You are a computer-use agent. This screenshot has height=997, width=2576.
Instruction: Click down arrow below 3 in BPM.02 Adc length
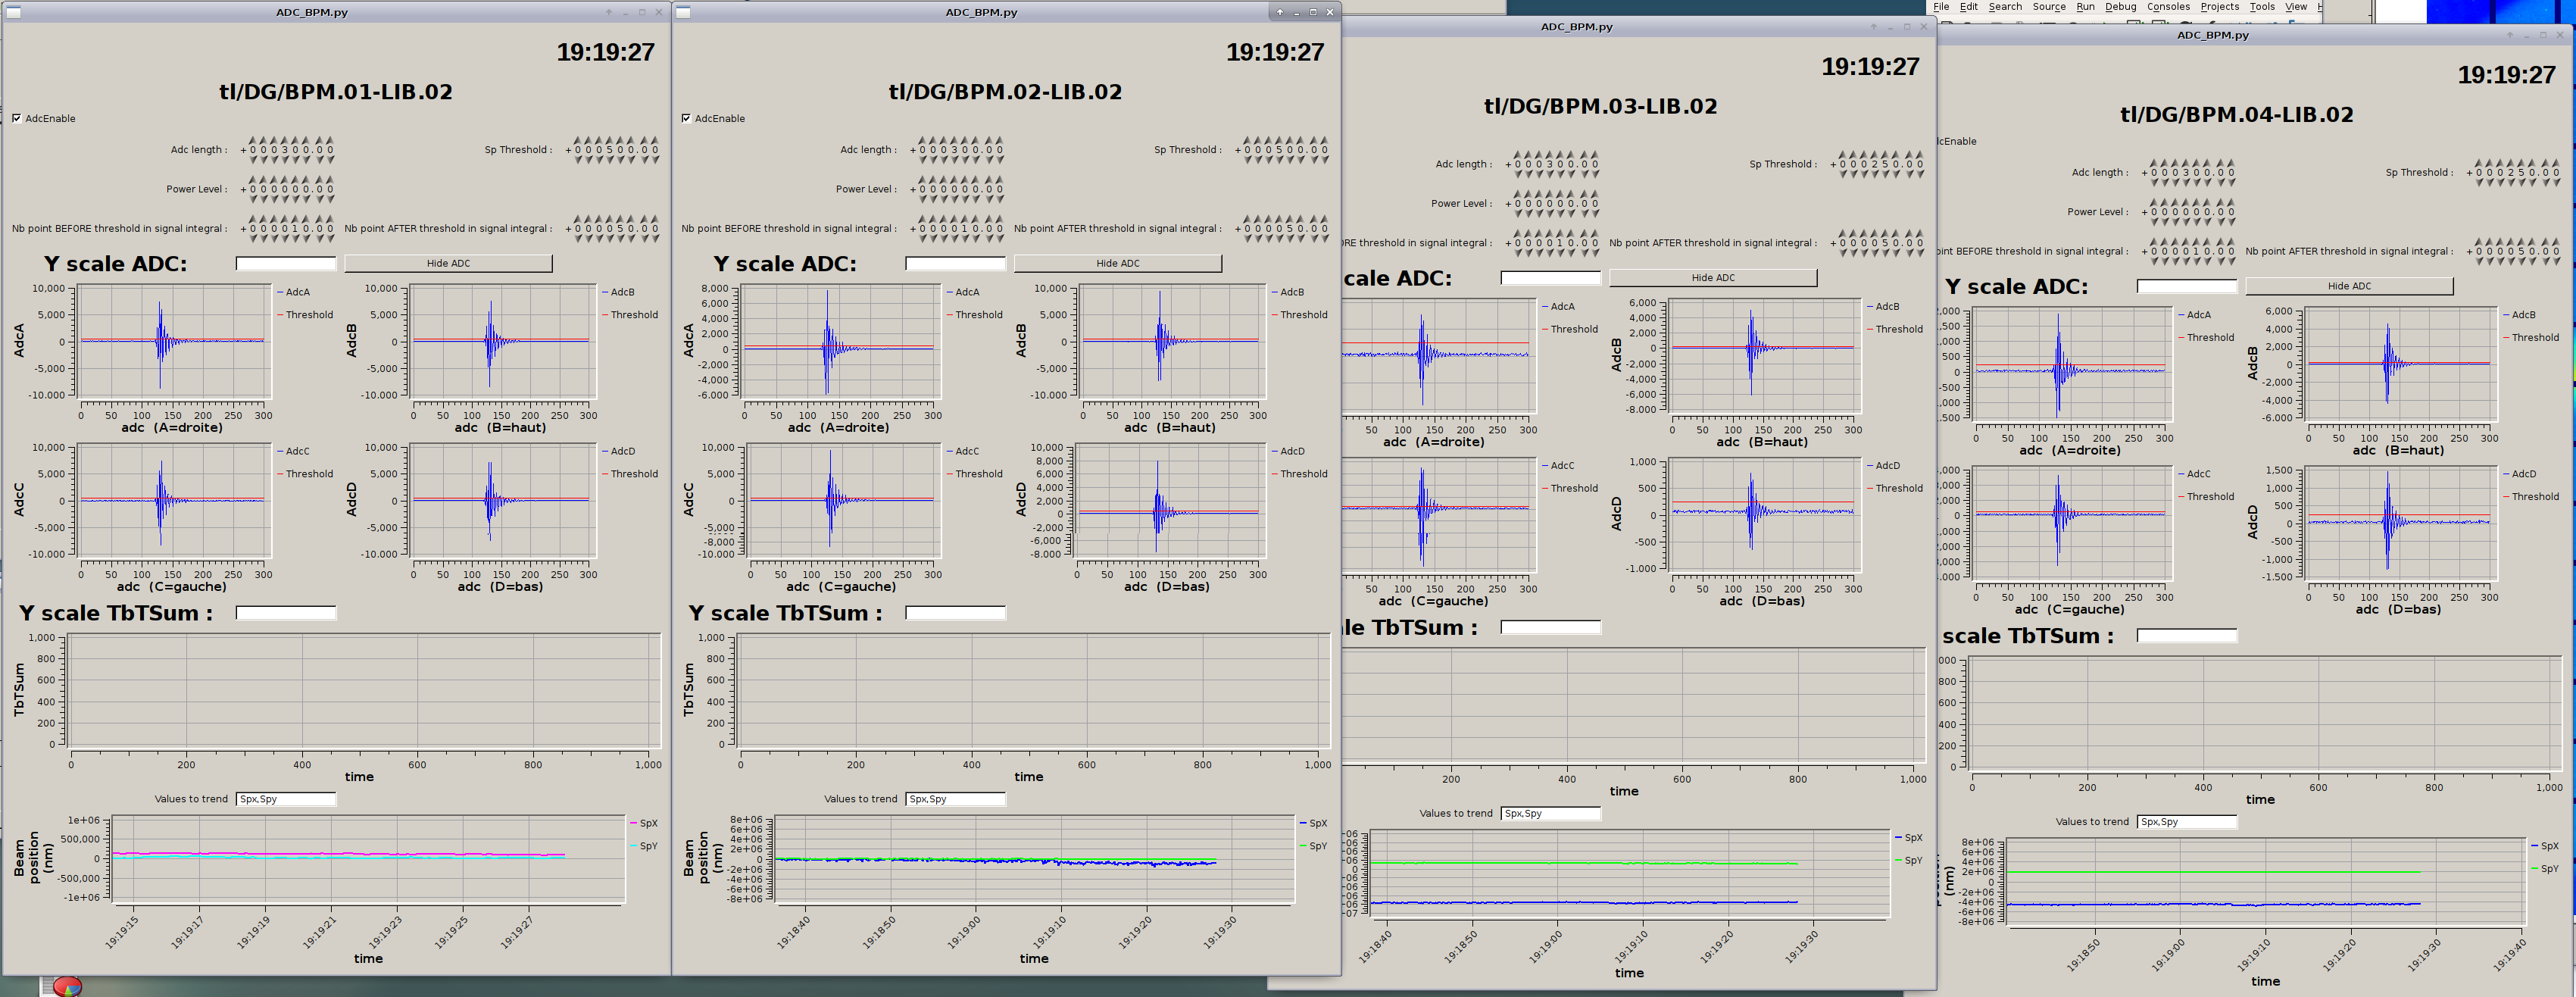(954, 160)
